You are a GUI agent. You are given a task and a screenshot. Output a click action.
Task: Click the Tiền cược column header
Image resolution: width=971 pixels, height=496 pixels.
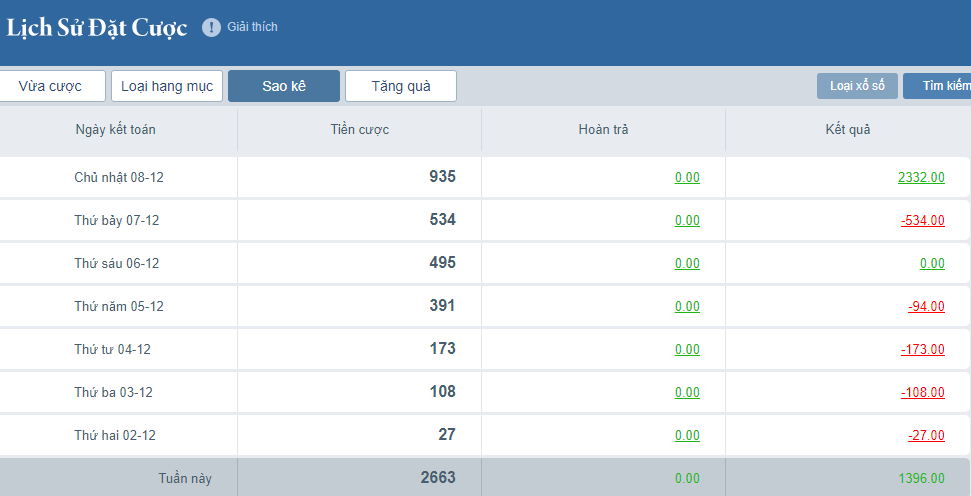tap(360, 130)
